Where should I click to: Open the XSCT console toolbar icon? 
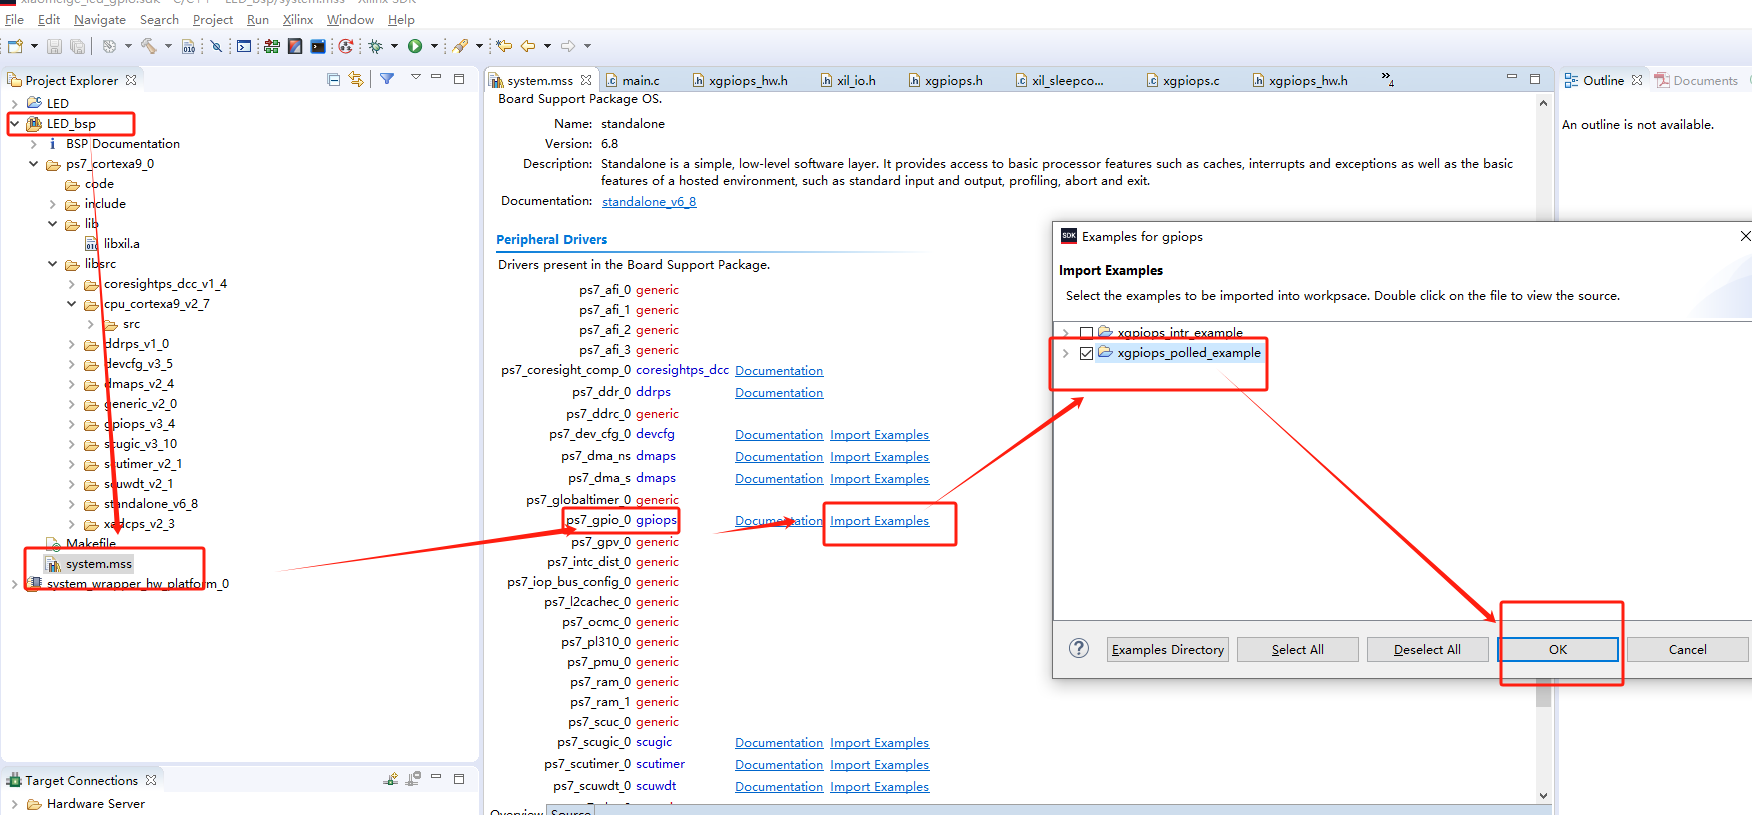[244, 46]
